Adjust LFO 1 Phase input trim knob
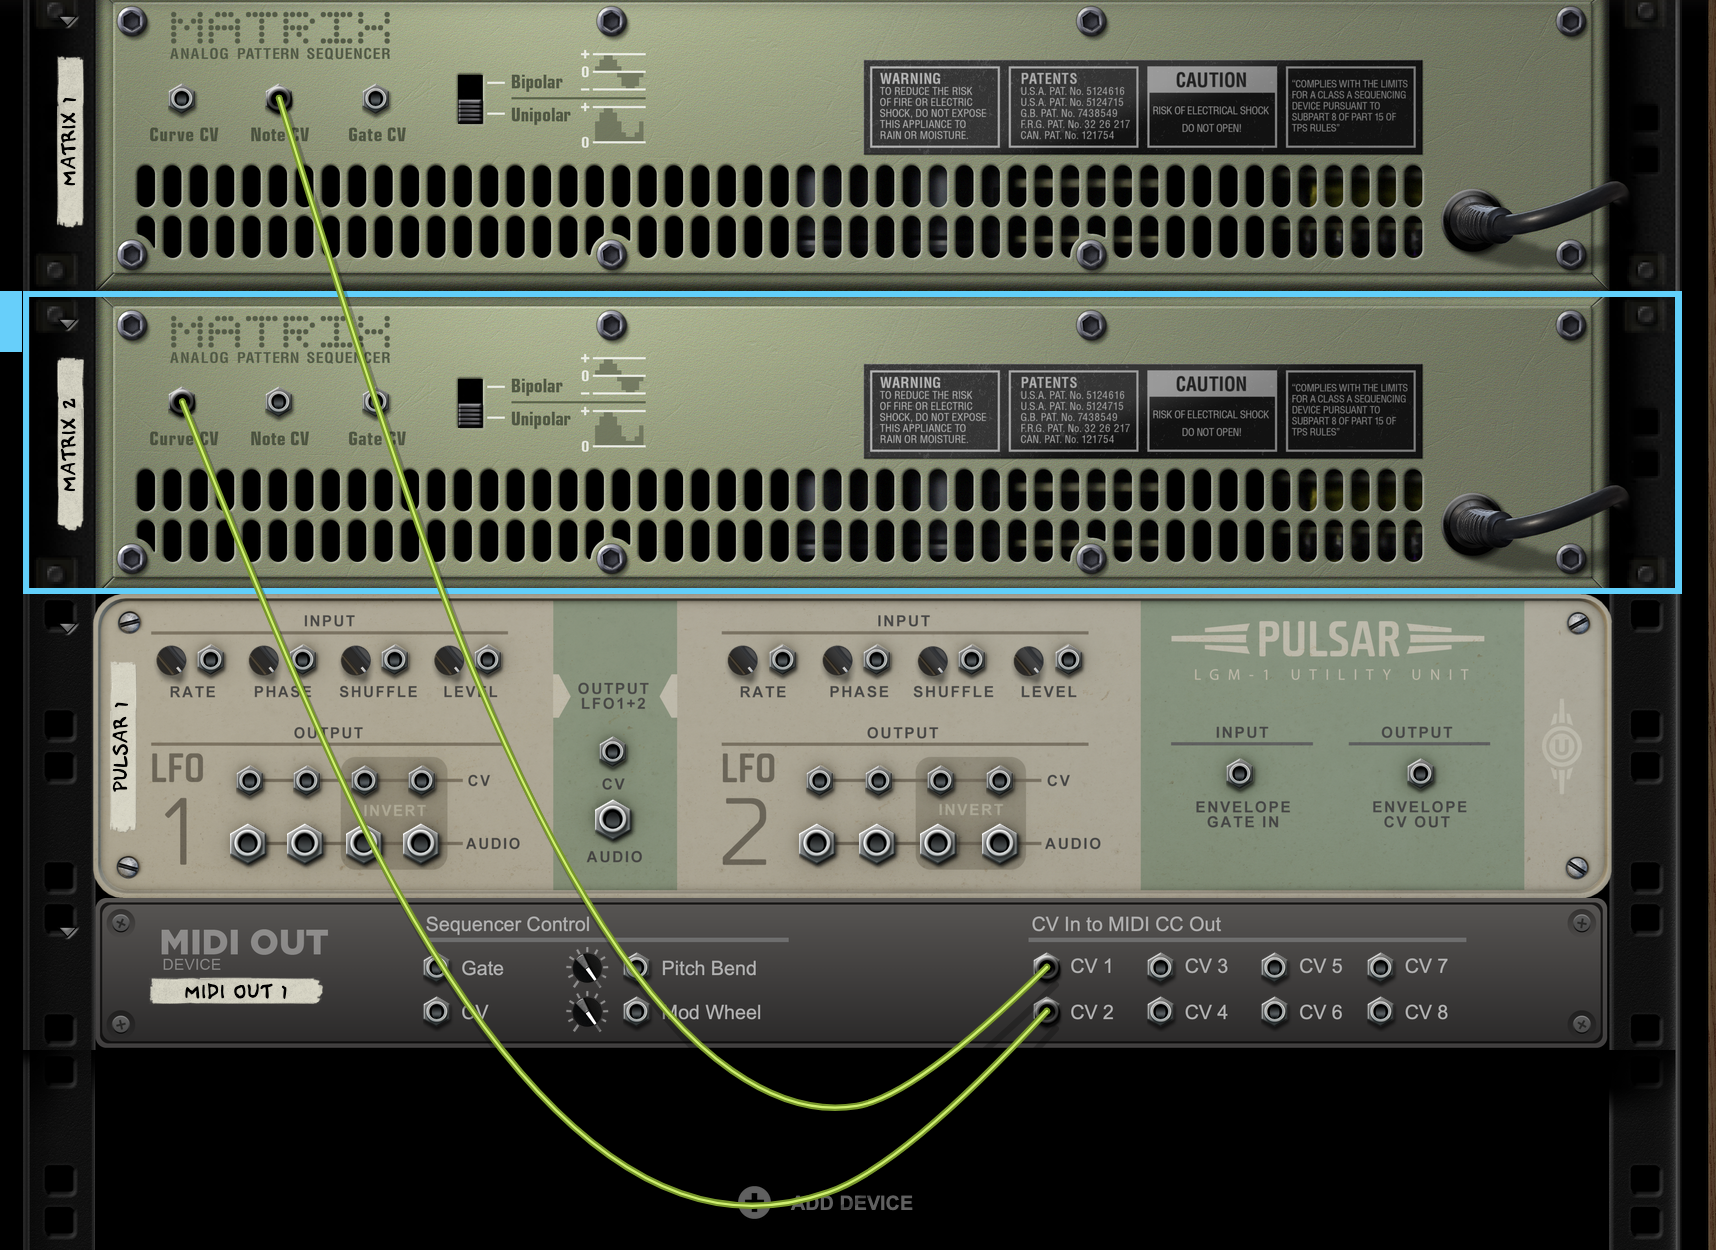The image size is (1716, 1250). point(264,660)
